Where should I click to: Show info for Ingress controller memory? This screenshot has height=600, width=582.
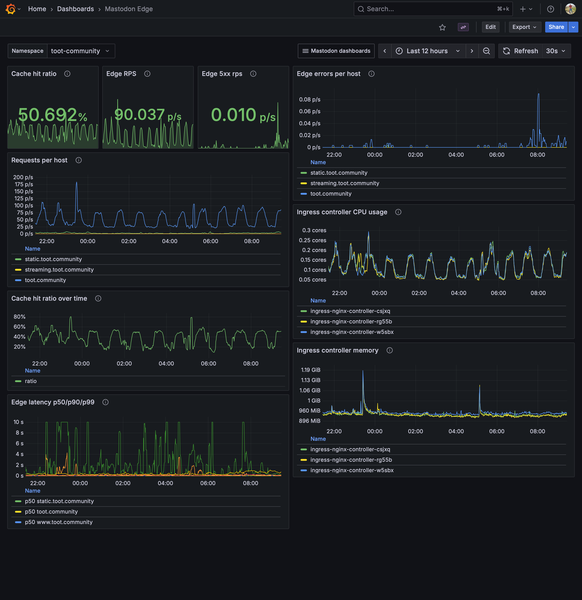coord(390,351)
